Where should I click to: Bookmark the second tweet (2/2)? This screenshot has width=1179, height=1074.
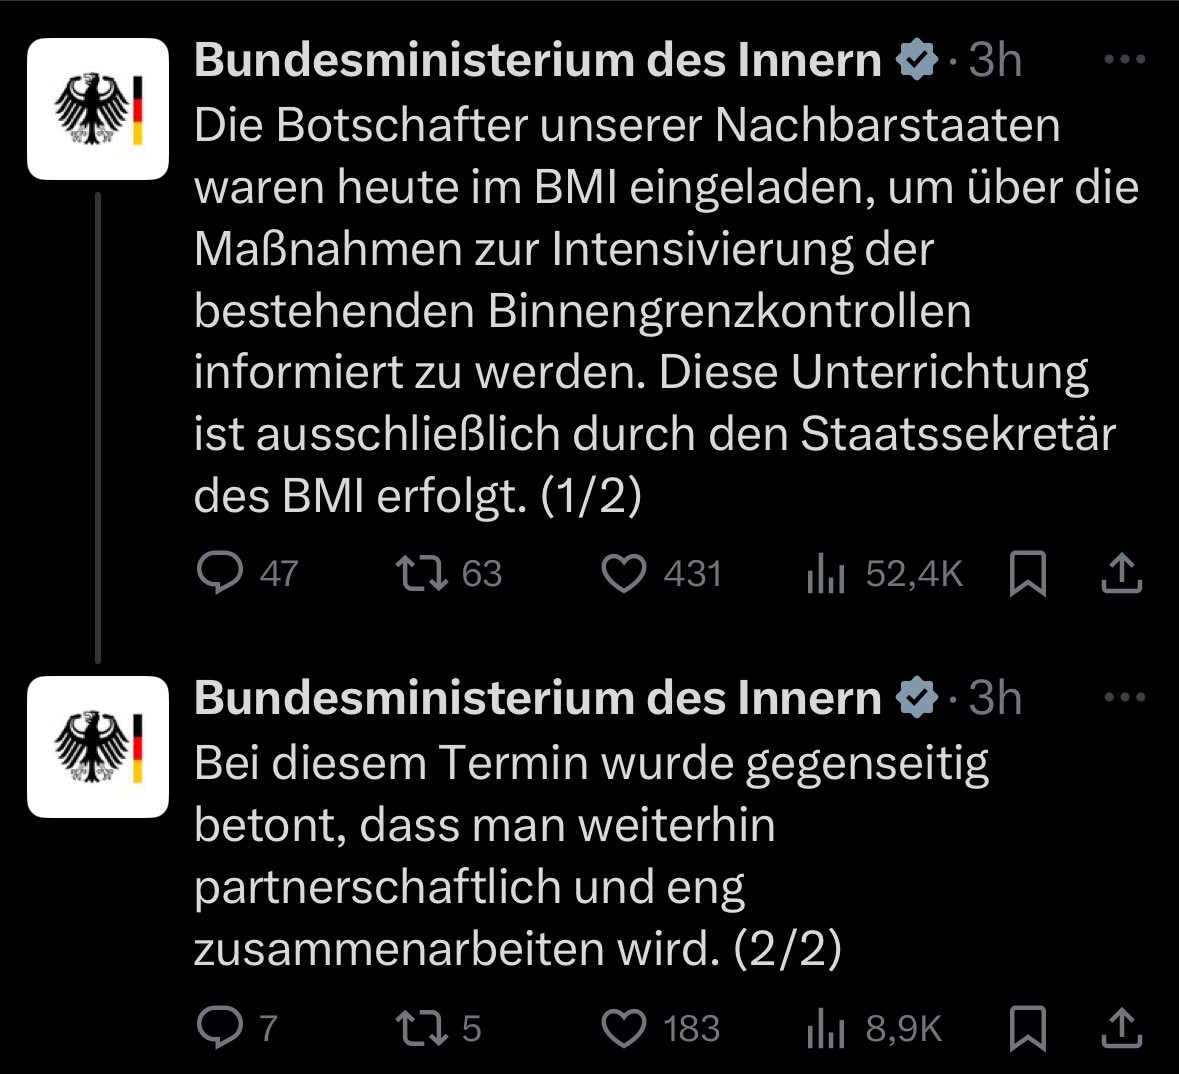coord(1027,1028)
